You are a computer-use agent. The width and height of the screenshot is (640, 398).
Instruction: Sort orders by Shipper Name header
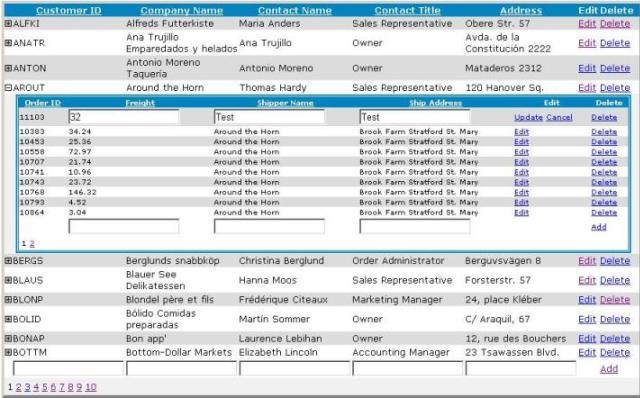(285, 103)
